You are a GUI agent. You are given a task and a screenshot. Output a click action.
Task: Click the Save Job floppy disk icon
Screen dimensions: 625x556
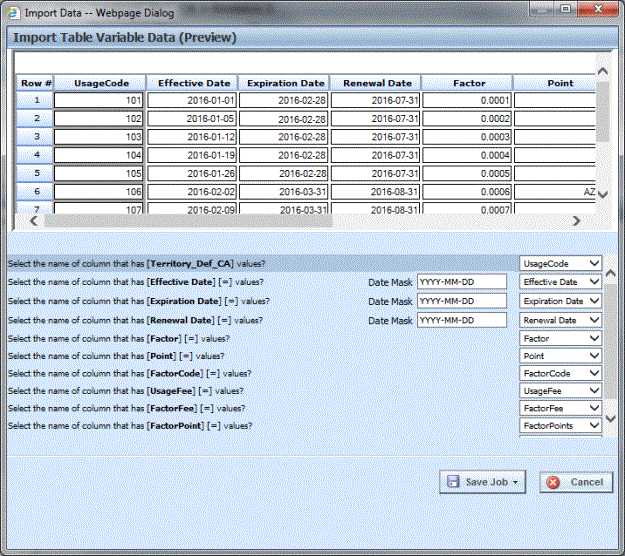(453, 482)
